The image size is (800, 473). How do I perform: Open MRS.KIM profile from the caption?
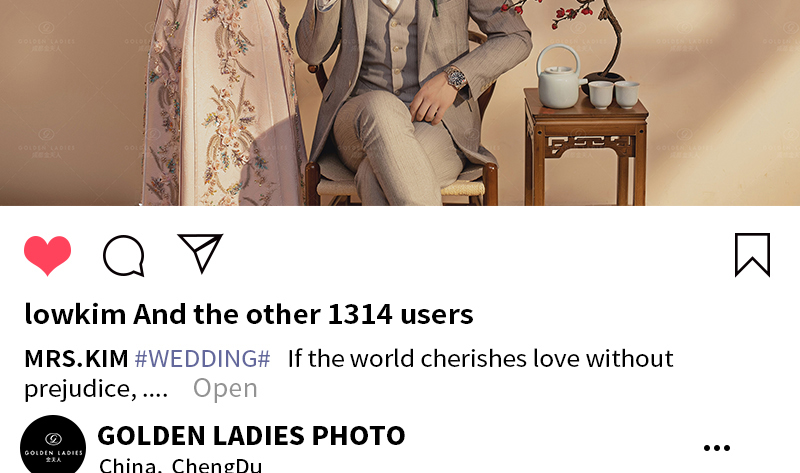pyautogui.click(x=76, y=359)
